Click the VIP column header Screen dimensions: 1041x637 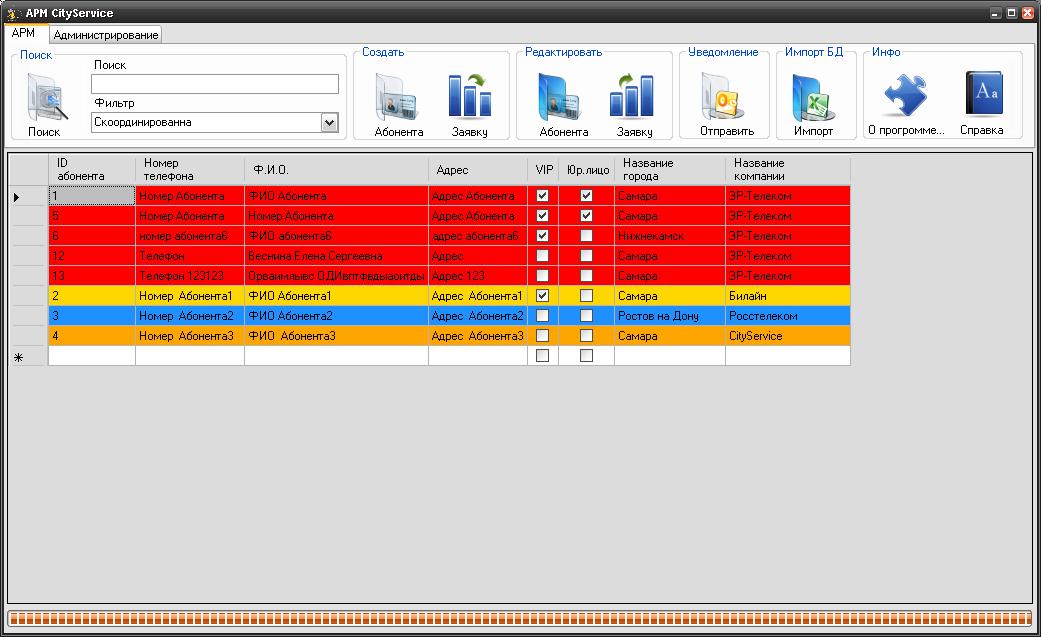[x=543, y=170]
